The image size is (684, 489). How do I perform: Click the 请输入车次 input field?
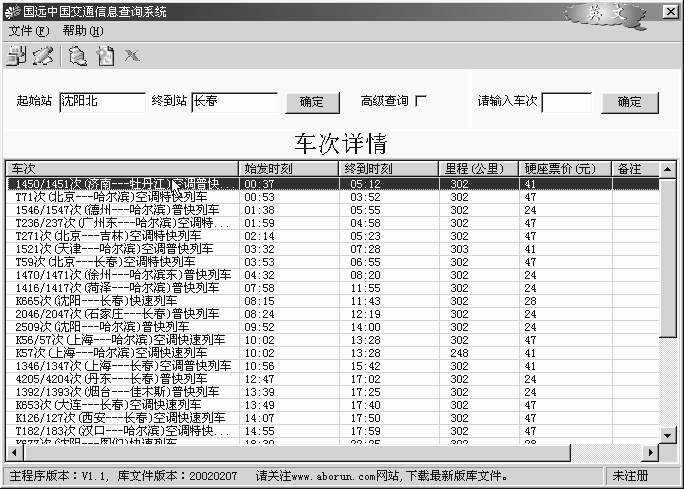(566, 102)
